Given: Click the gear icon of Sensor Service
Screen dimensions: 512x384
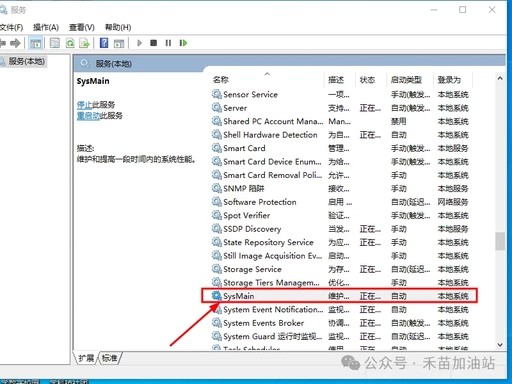Looking at the screenshot, I should click(x=217, y=94).
